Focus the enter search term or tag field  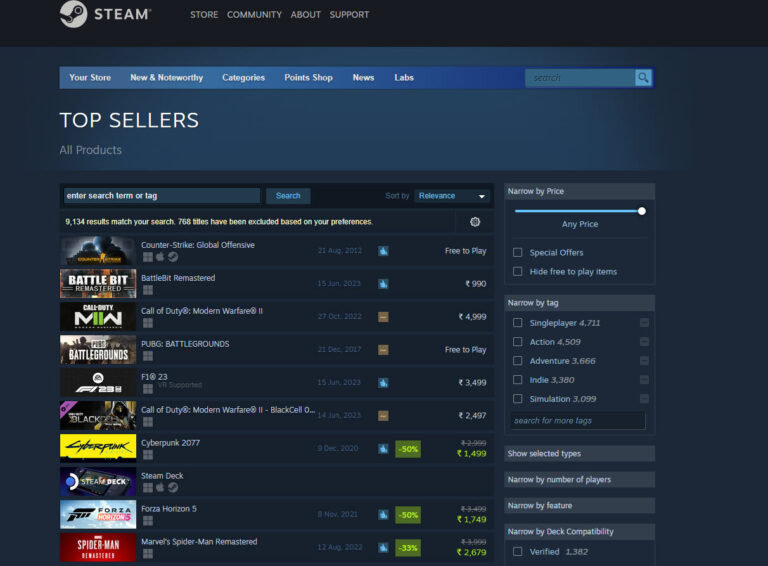point(162,196)
